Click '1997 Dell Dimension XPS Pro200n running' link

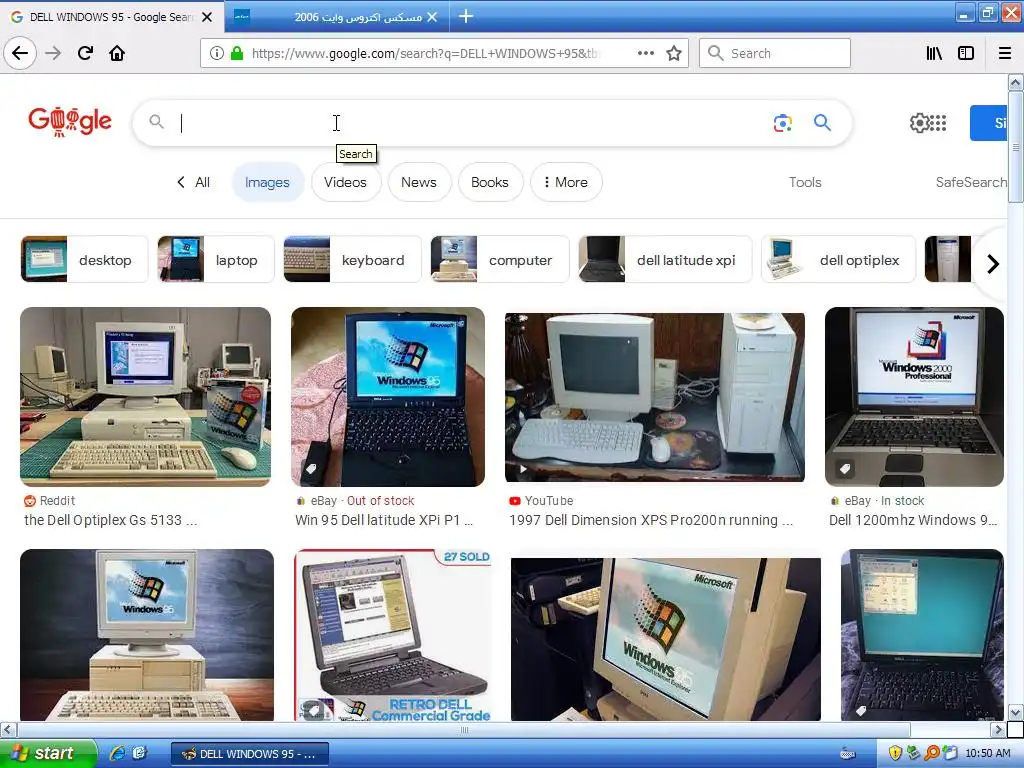tap(650, 520)
